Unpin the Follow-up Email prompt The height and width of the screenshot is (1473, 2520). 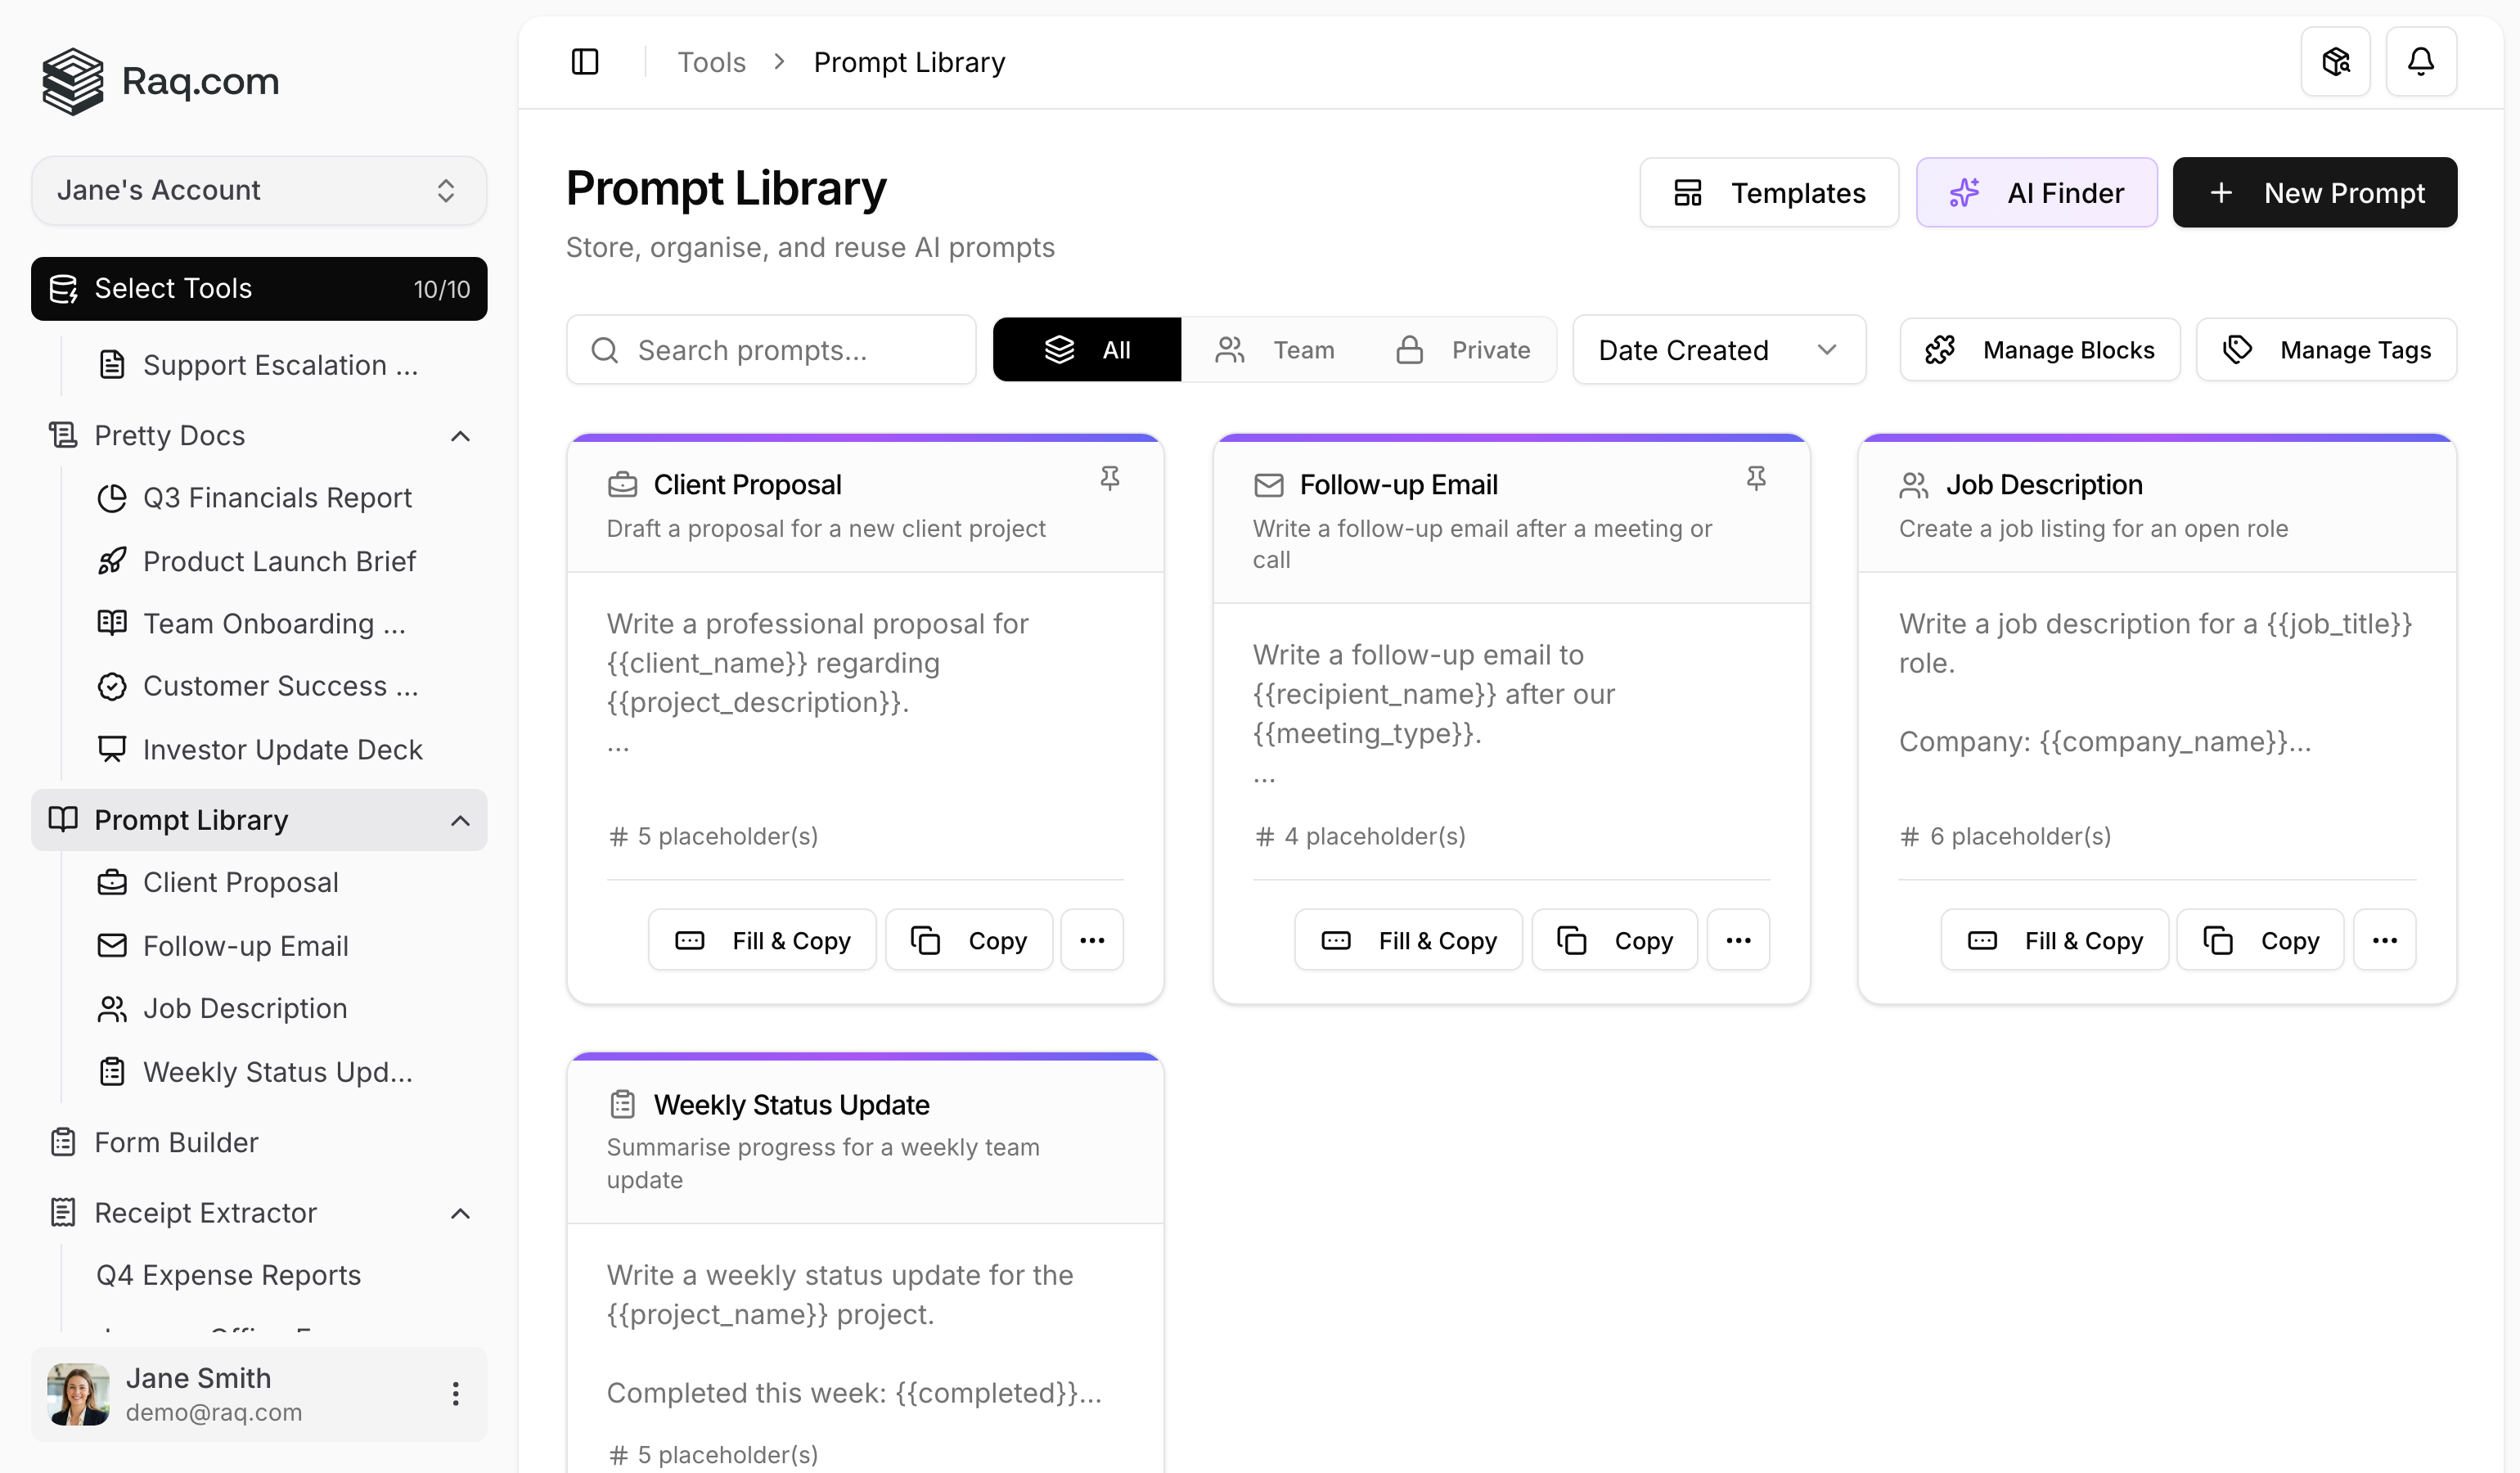[x=1757, y=479]
